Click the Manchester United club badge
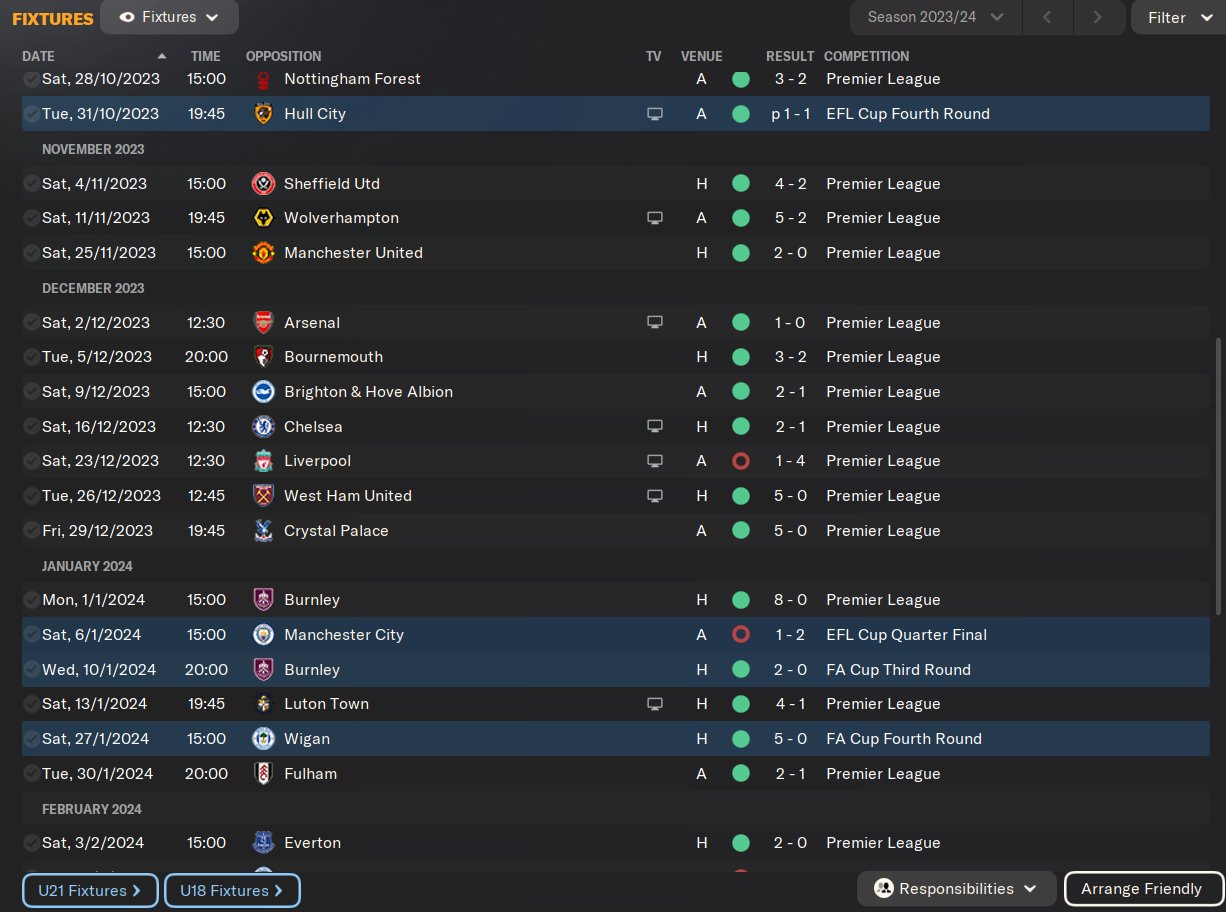Viewport: 1226px width, 912px height. tap(263, 253)
